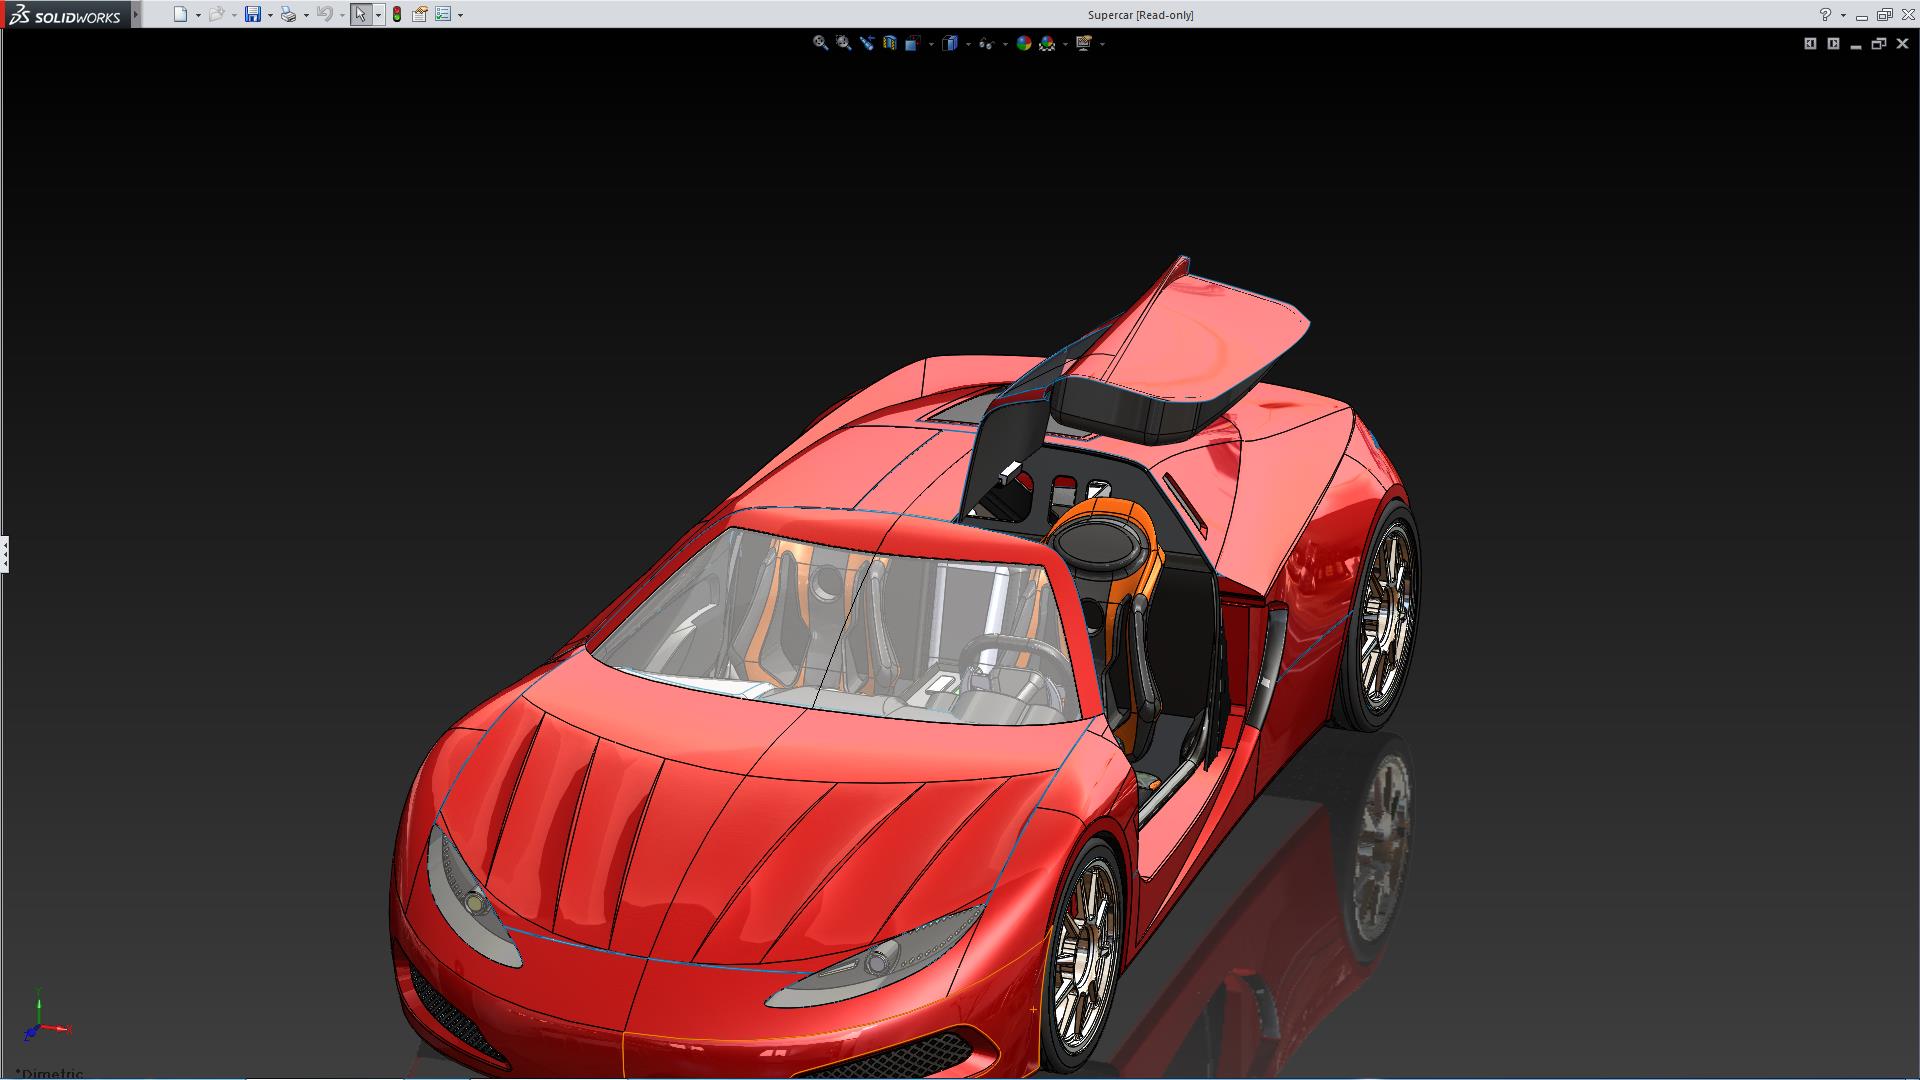Image resolution: width=1920 pixels, height=1080 pixels.
Task: Click the Rebuild traffic light icon
Action: (397, 14)
